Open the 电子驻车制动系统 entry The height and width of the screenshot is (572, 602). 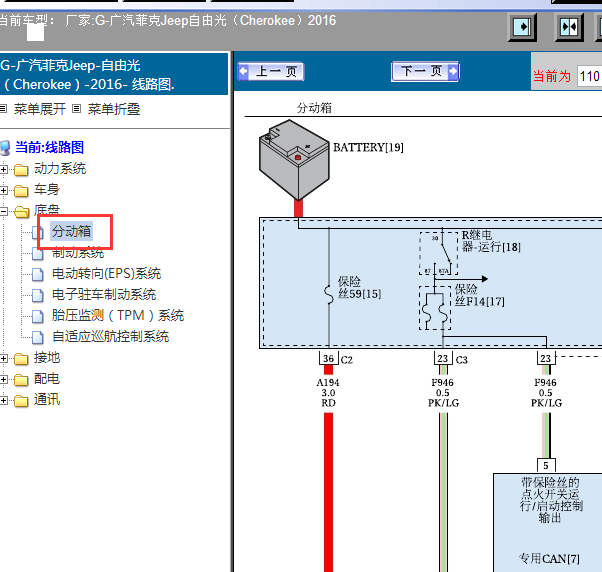[104, 294]
